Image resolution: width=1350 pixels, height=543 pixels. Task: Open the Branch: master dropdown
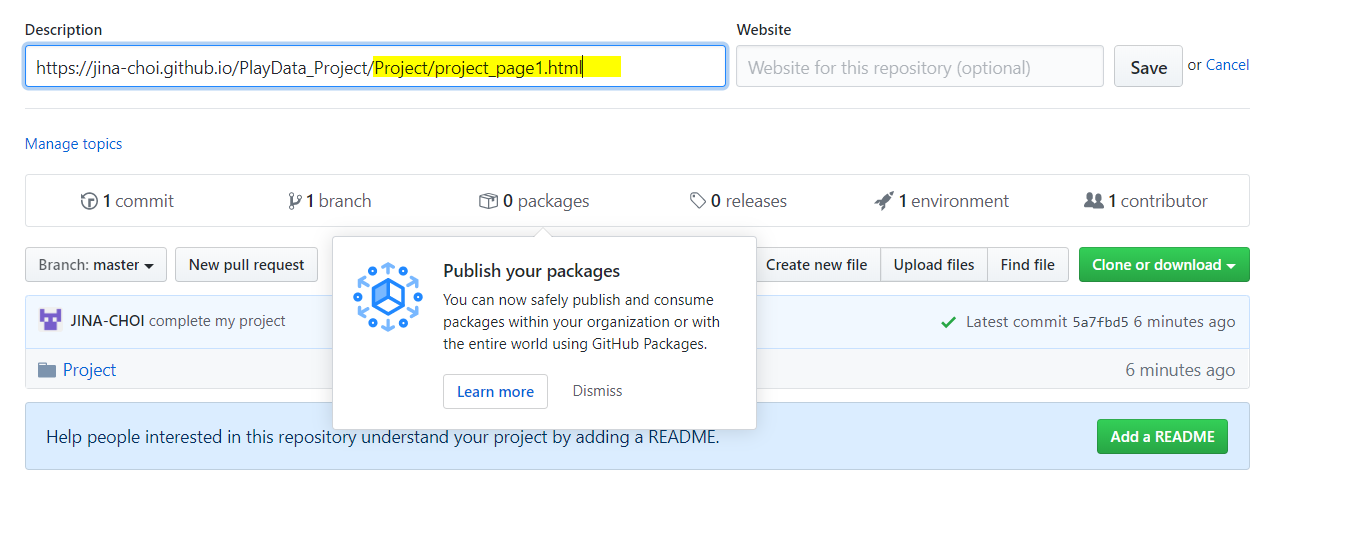pos(96,265)
